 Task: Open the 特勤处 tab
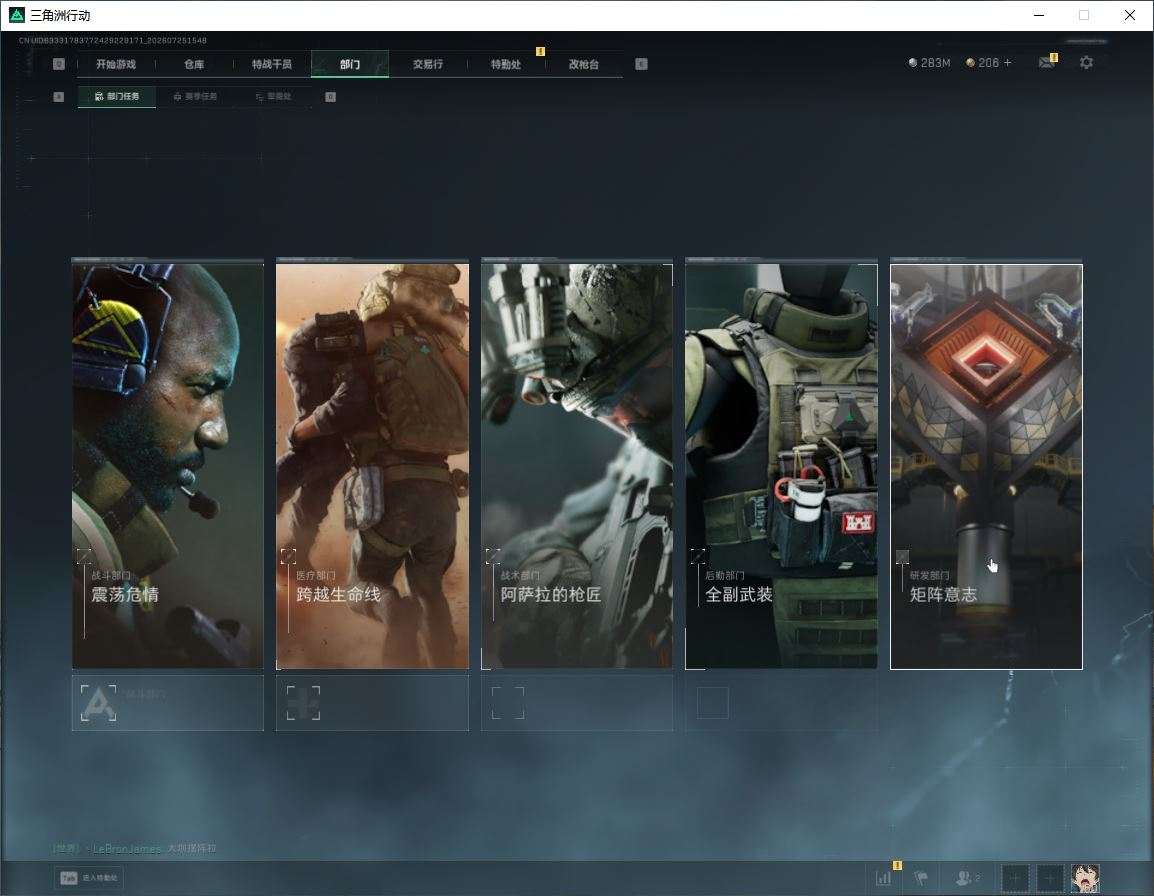tap(506, 64)
